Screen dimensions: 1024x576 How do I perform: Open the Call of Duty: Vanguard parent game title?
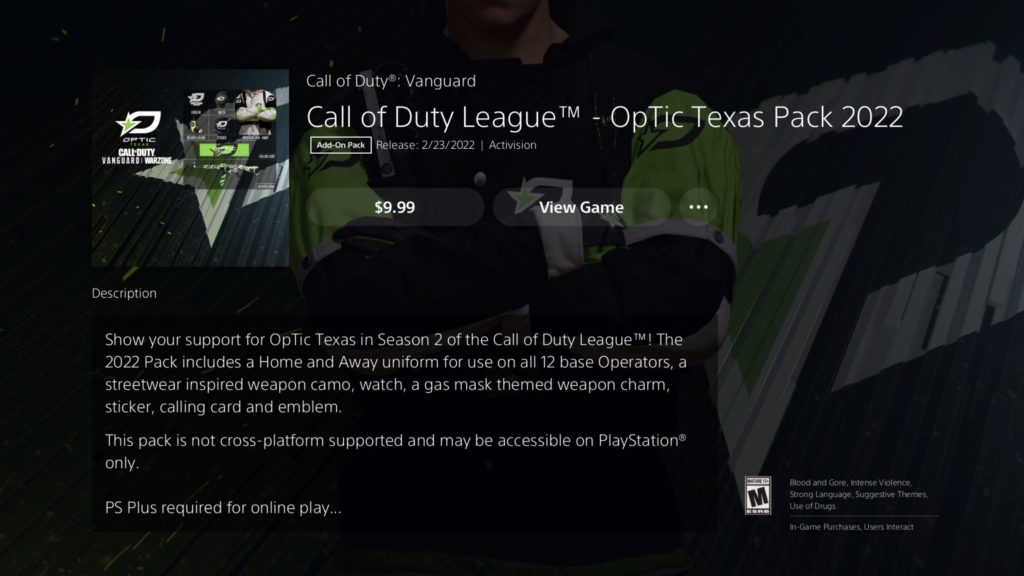(391, 81)
